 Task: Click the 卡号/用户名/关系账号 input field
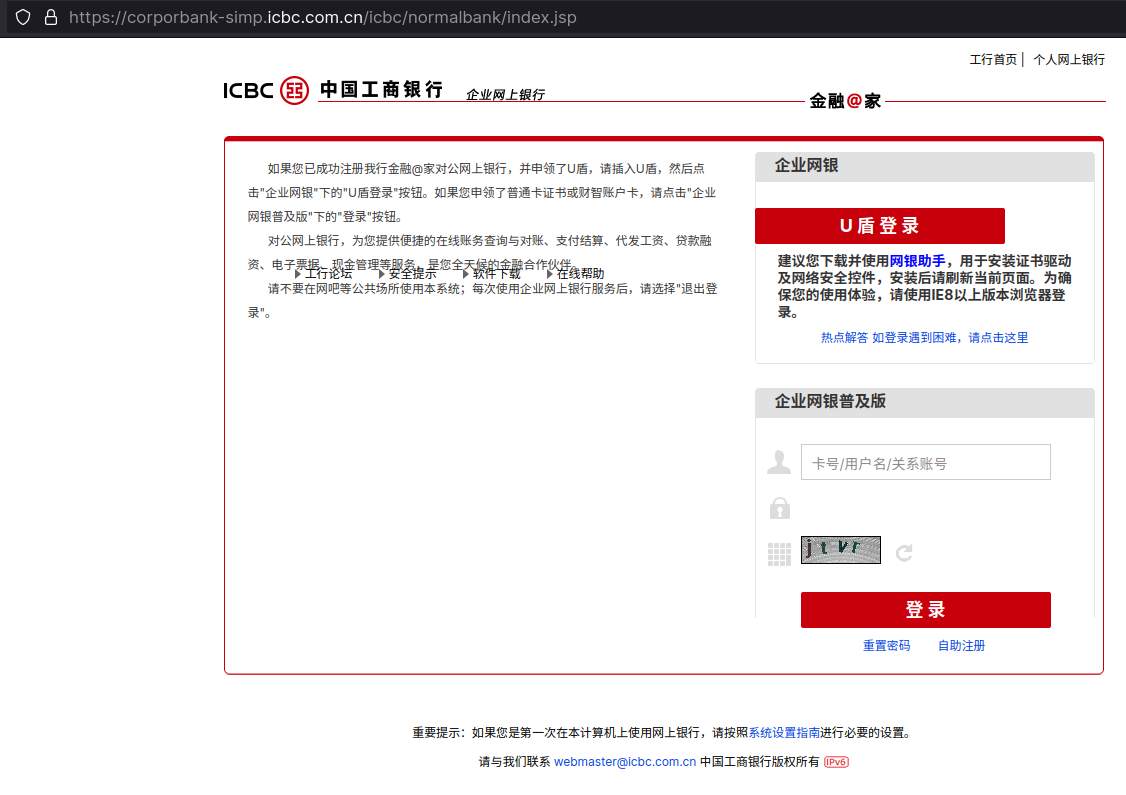[x=925, y=461]
